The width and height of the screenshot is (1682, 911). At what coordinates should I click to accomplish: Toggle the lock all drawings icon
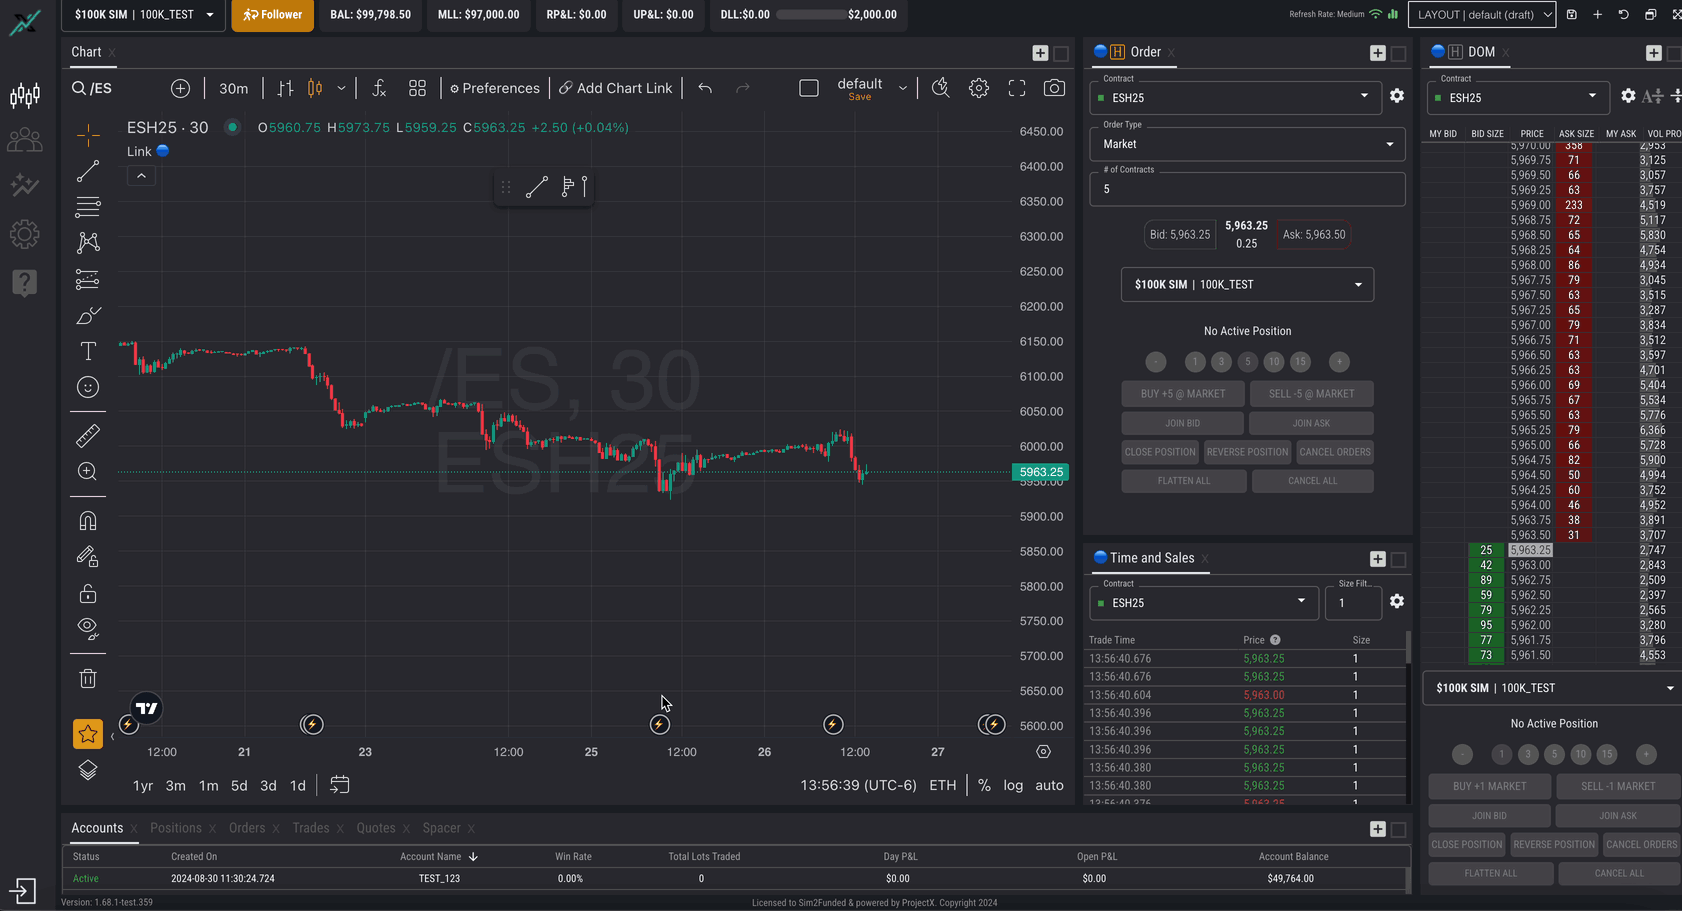(x=88, y=594)
